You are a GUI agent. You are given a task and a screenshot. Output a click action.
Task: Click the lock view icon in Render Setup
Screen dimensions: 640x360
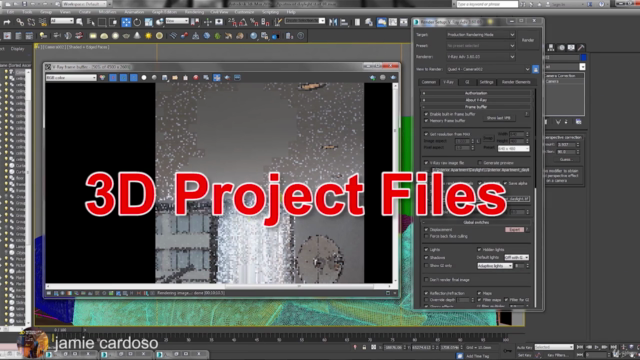click(x=536, y=69)
